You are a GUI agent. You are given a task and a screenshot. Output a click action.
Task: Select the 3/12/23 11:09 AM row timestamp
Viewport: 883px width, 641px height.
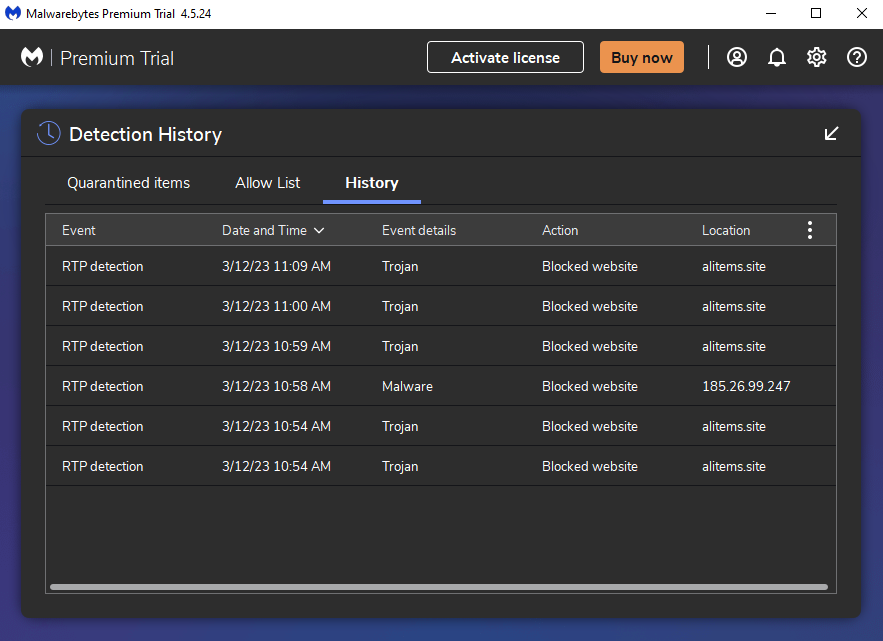click(x=276, y=266)
